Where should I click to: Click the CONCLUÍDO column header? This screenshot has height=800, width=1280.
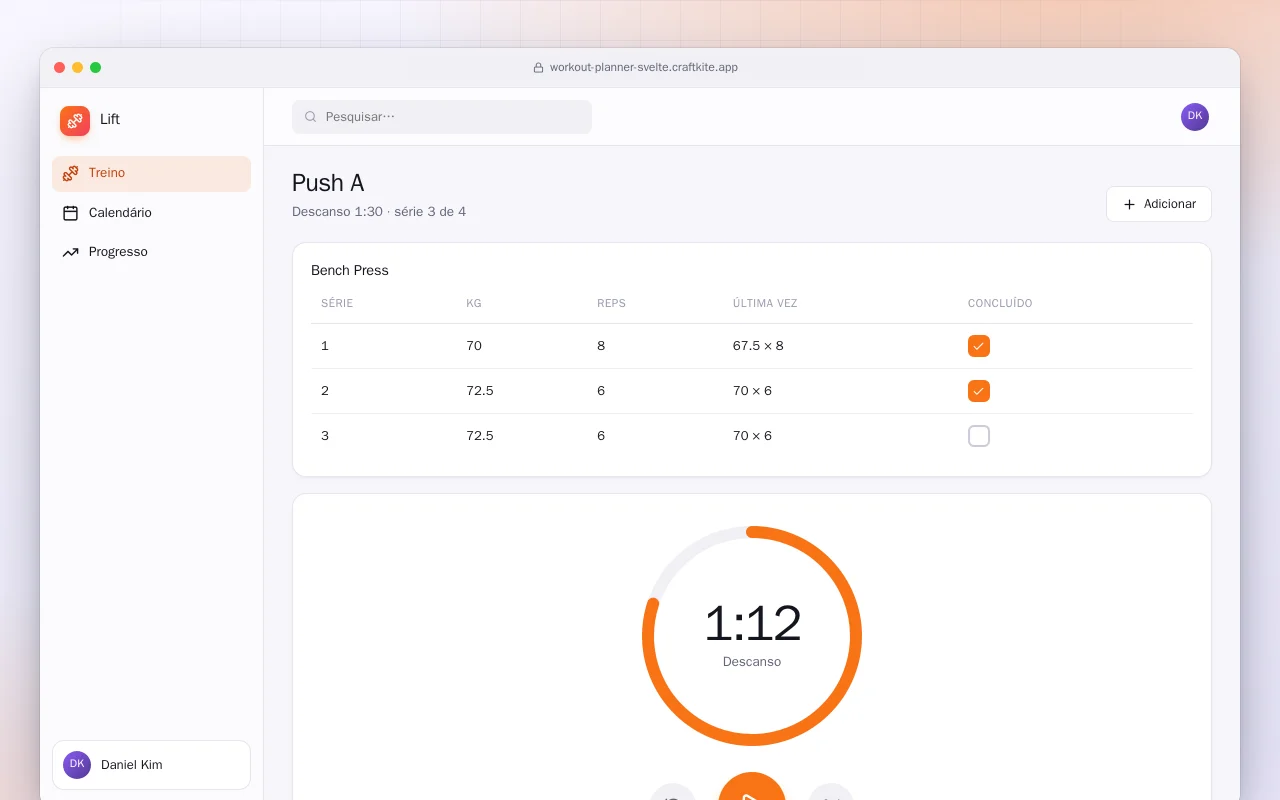[x=1000, y=303]
